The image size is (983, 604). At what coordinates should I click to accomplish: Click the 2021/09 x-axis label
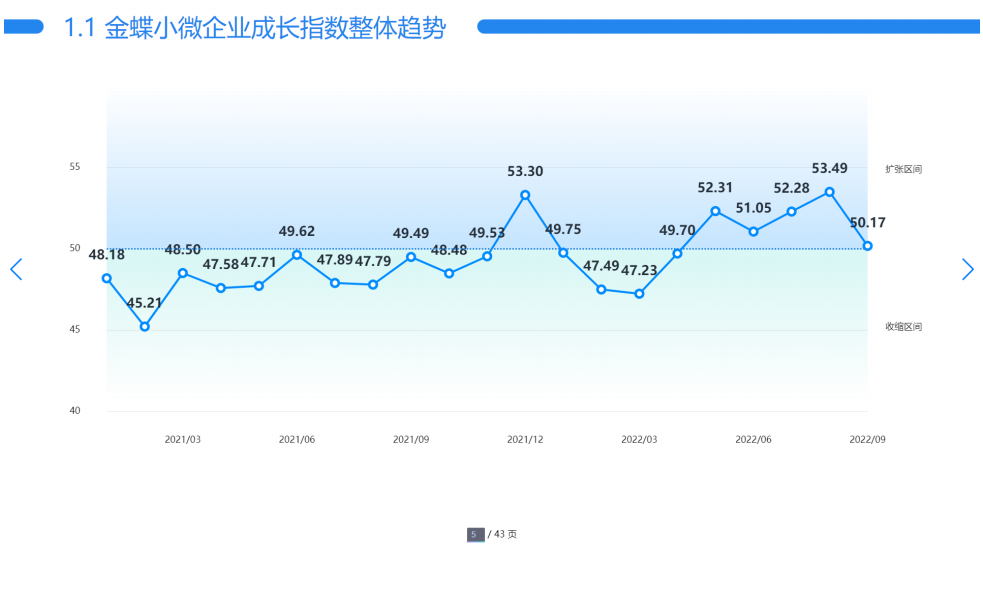point(411,440)
